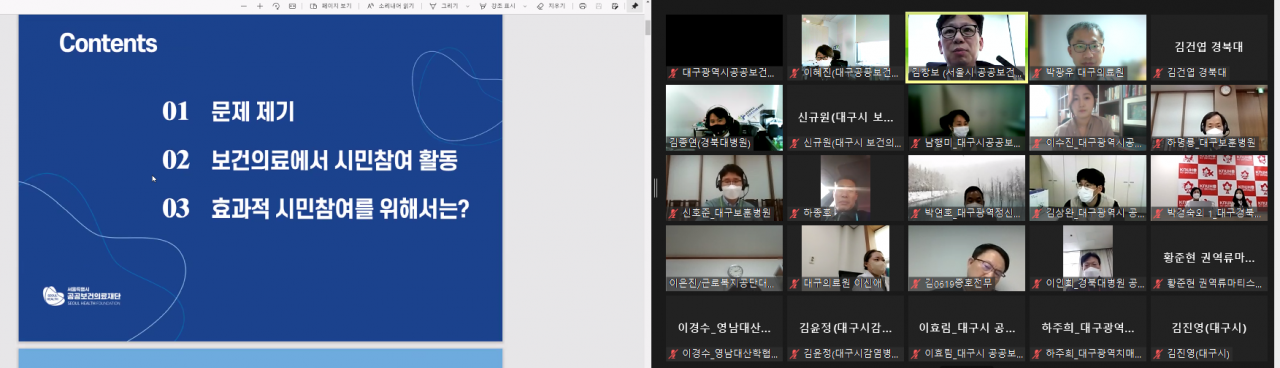Fit the page to width

[x=292, y=6]
